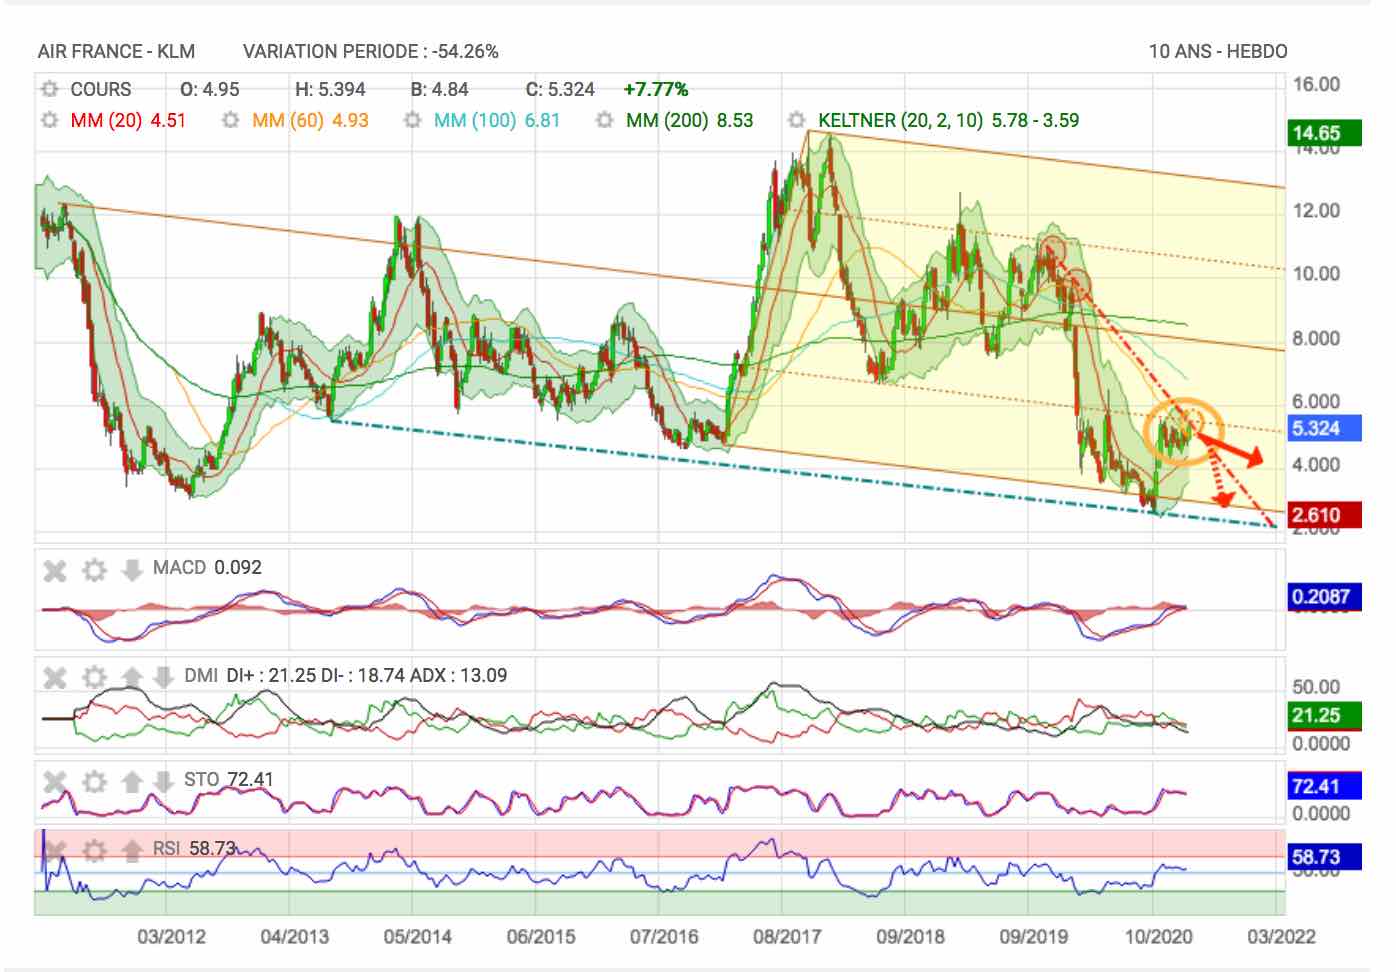
Task: Click the STO 72.41 label
Action: (x=228, y=779)
